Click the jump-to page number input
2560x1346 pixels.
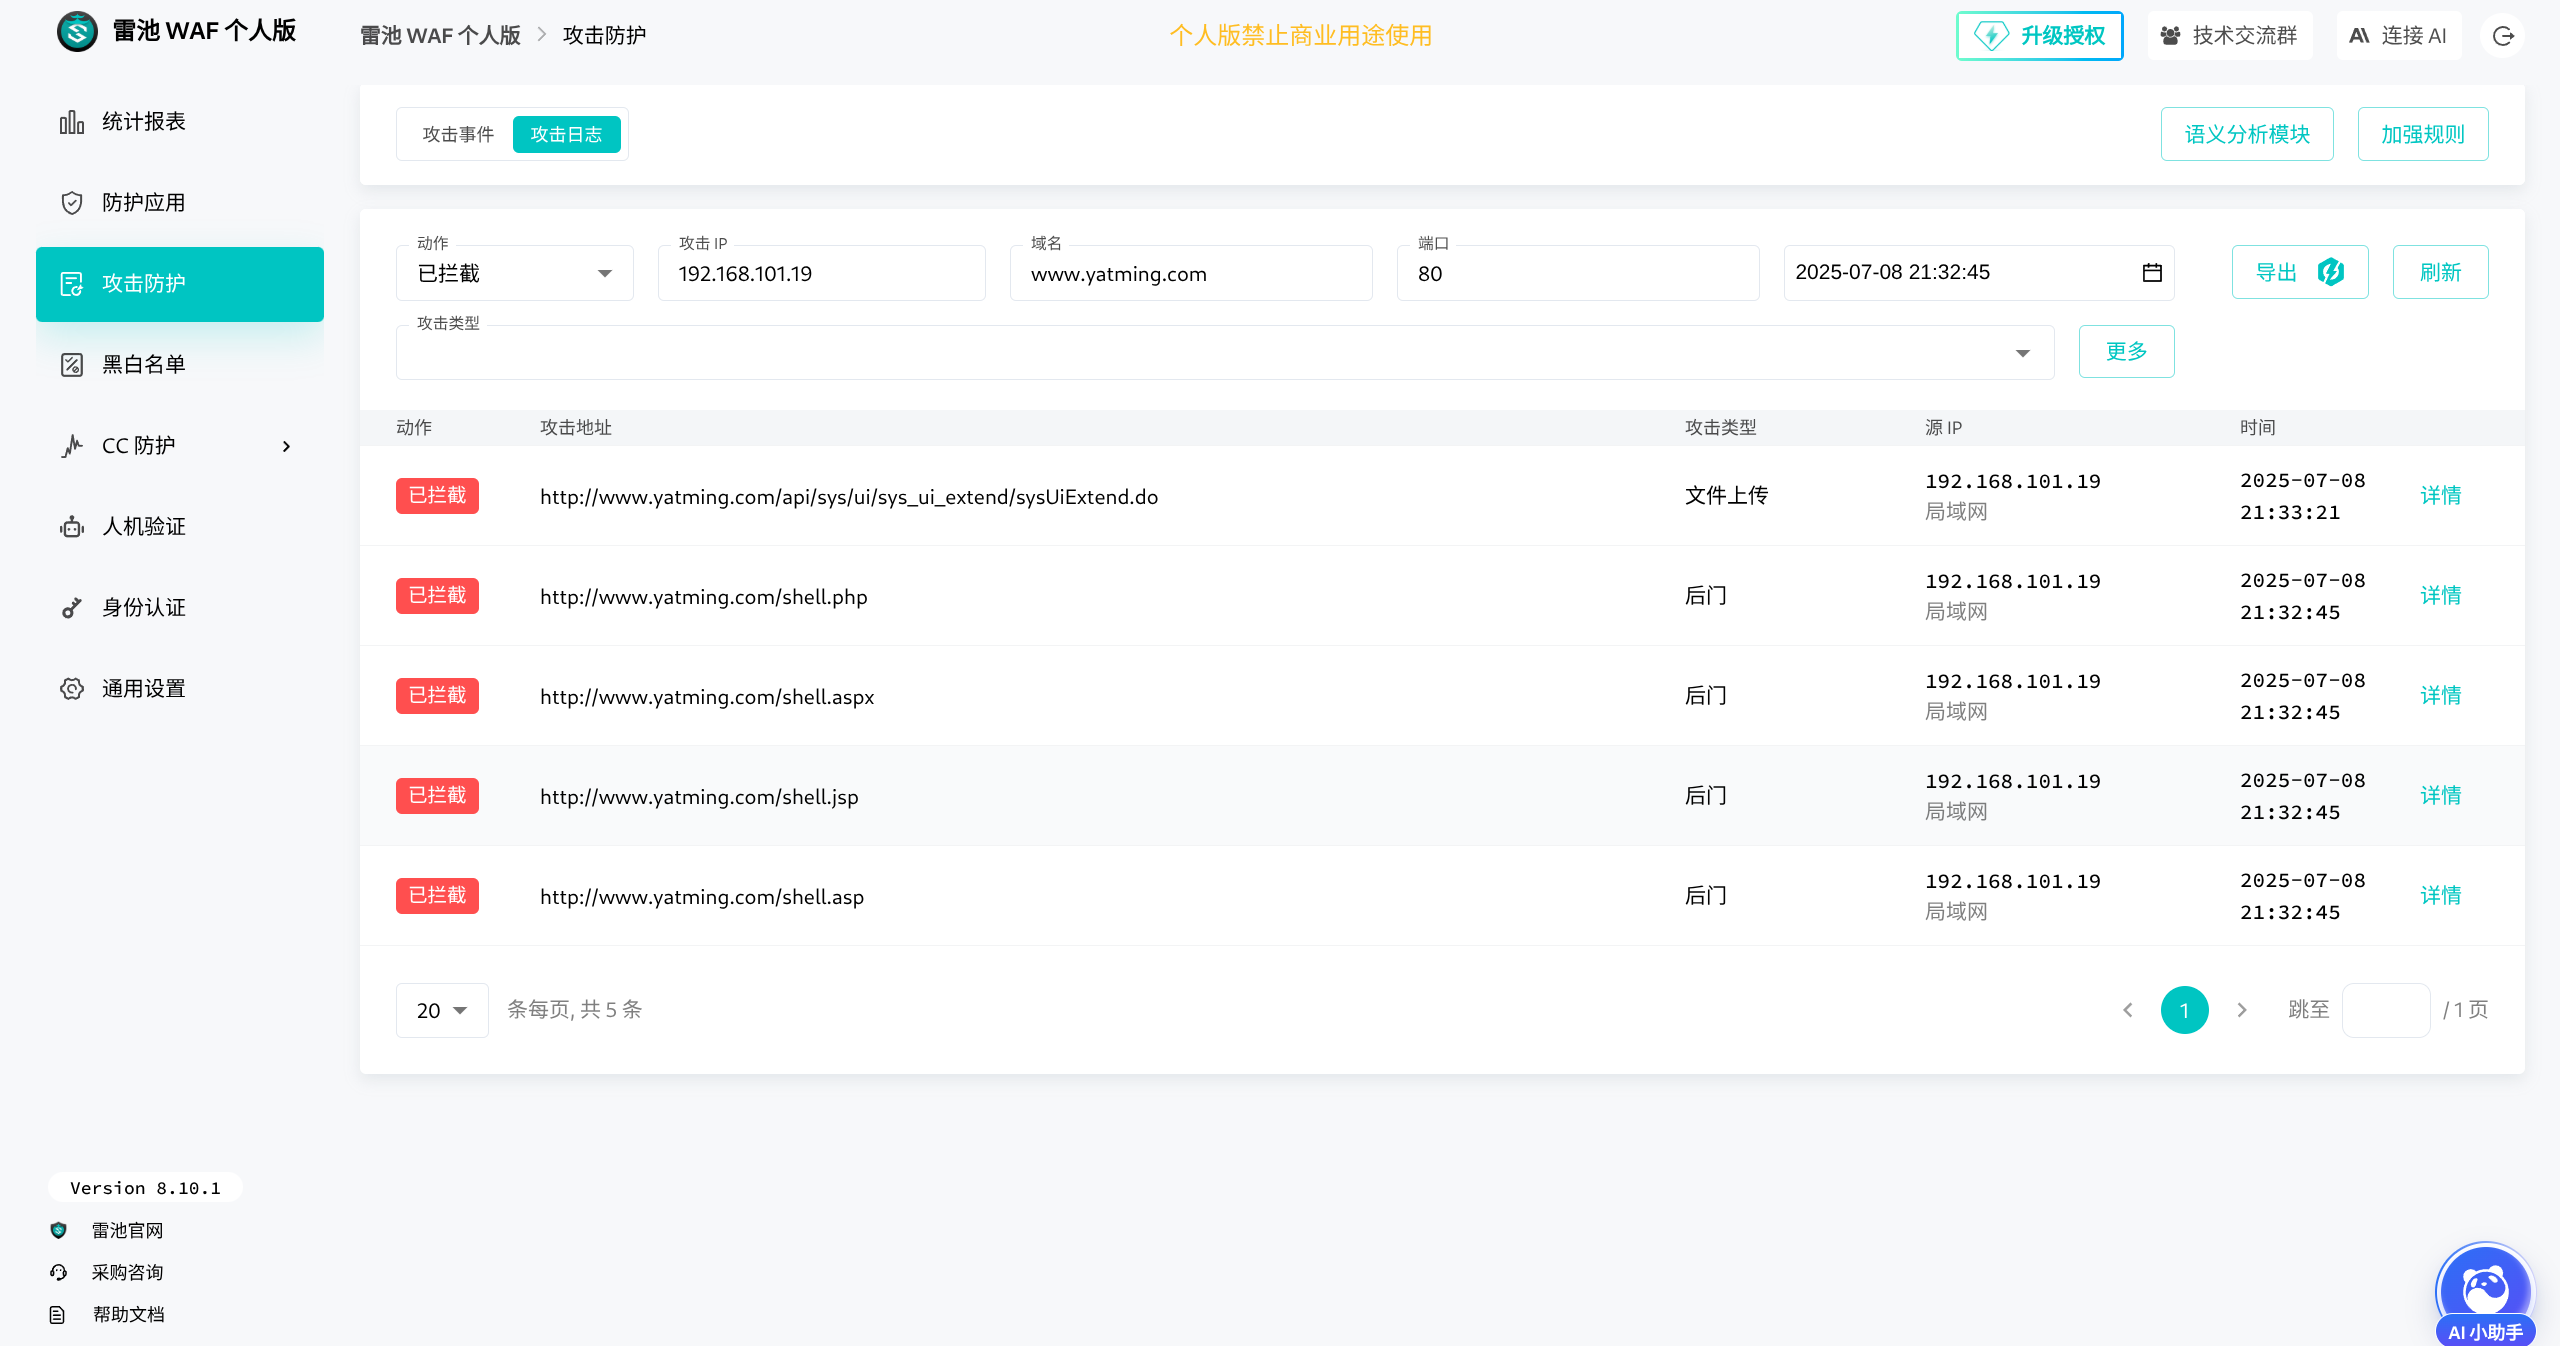pos(2385,1010)
